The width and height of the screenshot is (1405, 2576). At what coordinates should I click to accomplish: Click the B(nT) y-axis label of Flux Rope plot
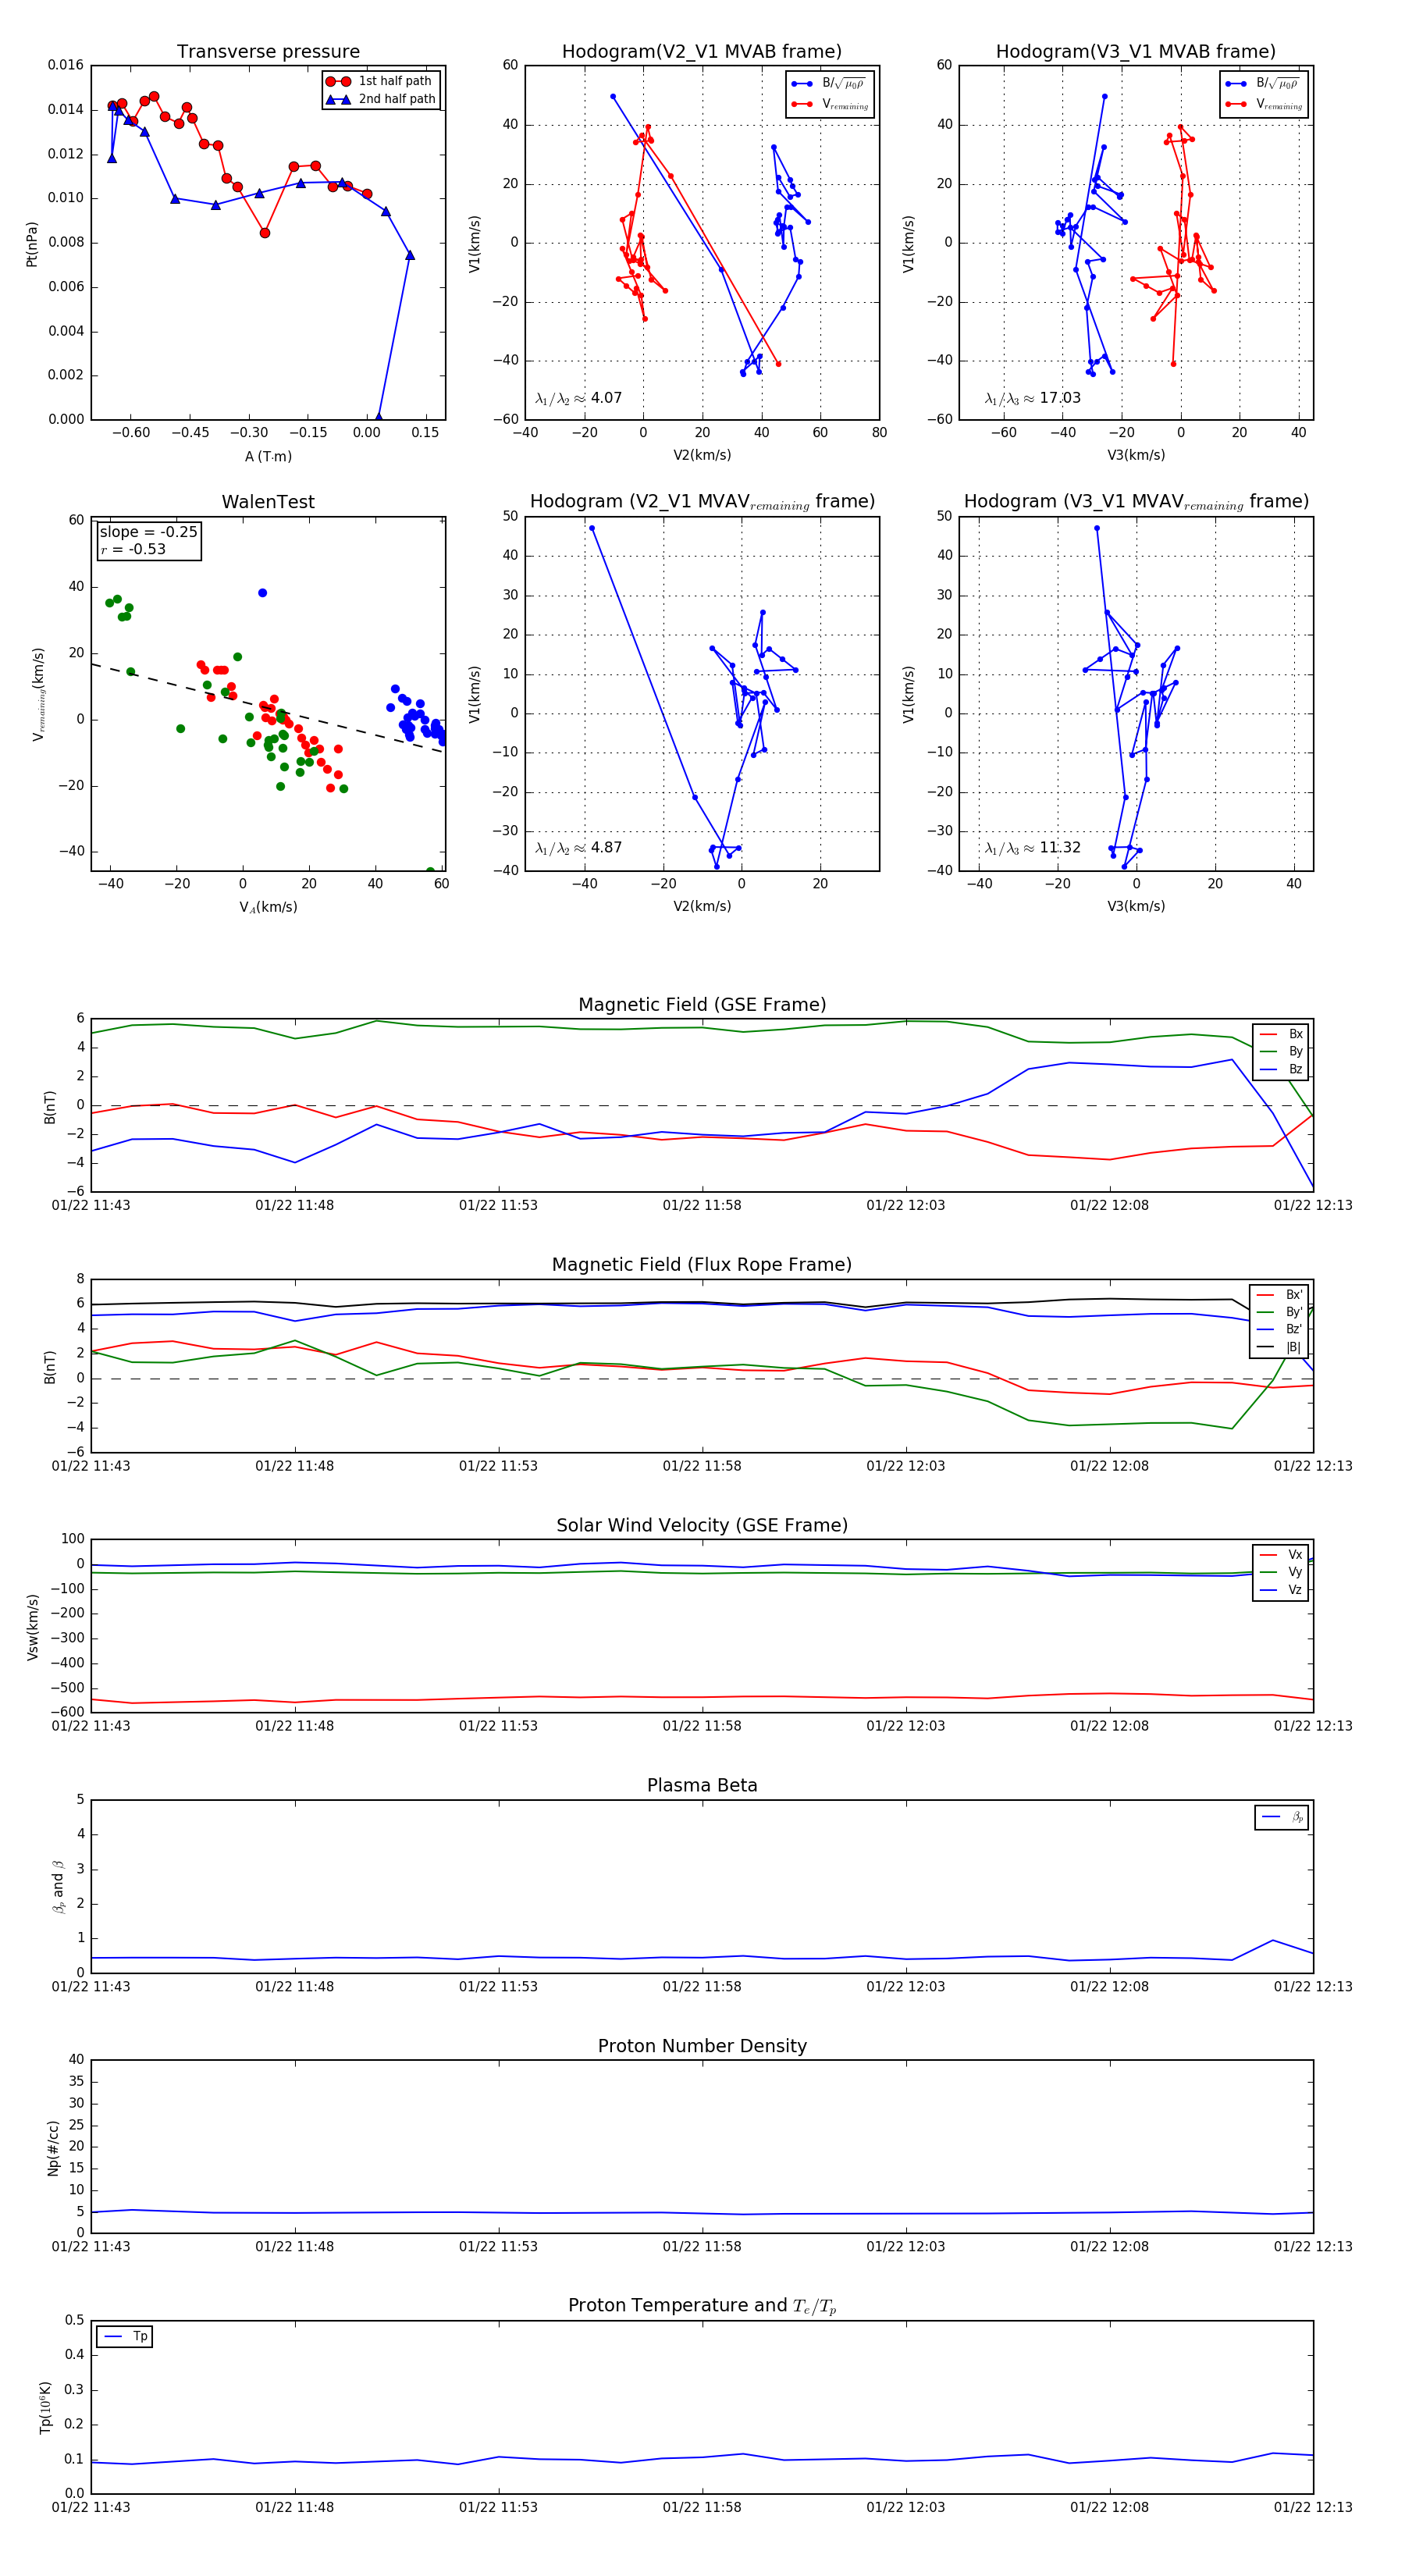coord(50,1367)
